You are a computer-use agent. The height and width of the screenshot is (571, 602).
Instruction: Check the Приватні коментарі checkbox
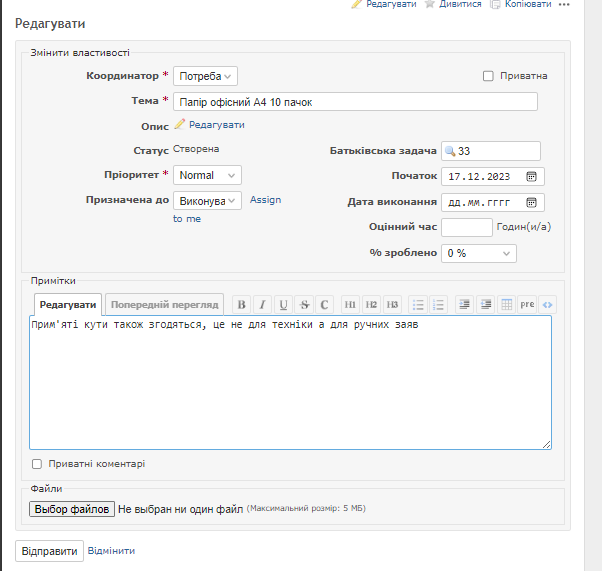coord(37,464)
